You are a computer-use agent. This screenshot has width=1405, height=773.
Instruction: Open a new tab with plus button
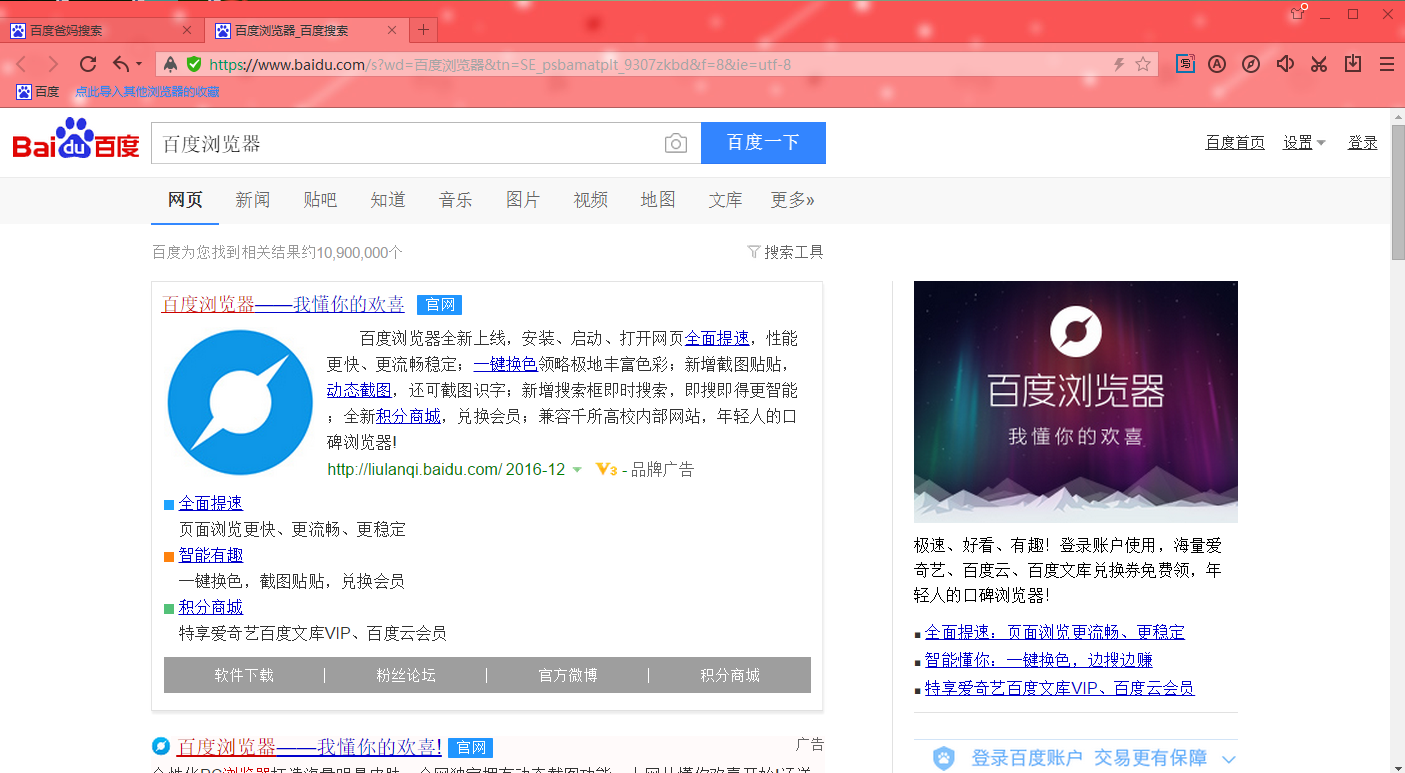tap(424, 30)
